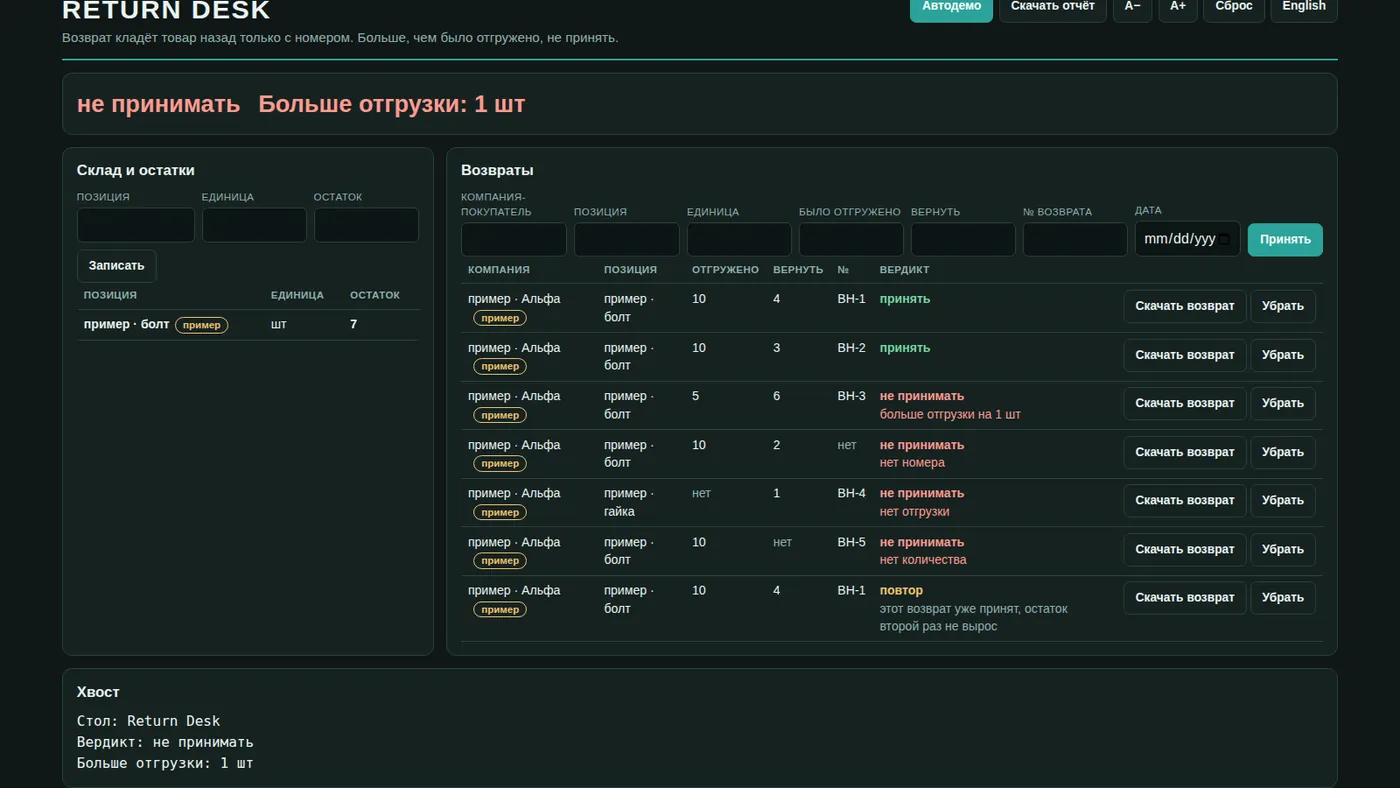
Task: Remove the return marked нет номера
Action: pyautogui.click(x=1283, y=452)
